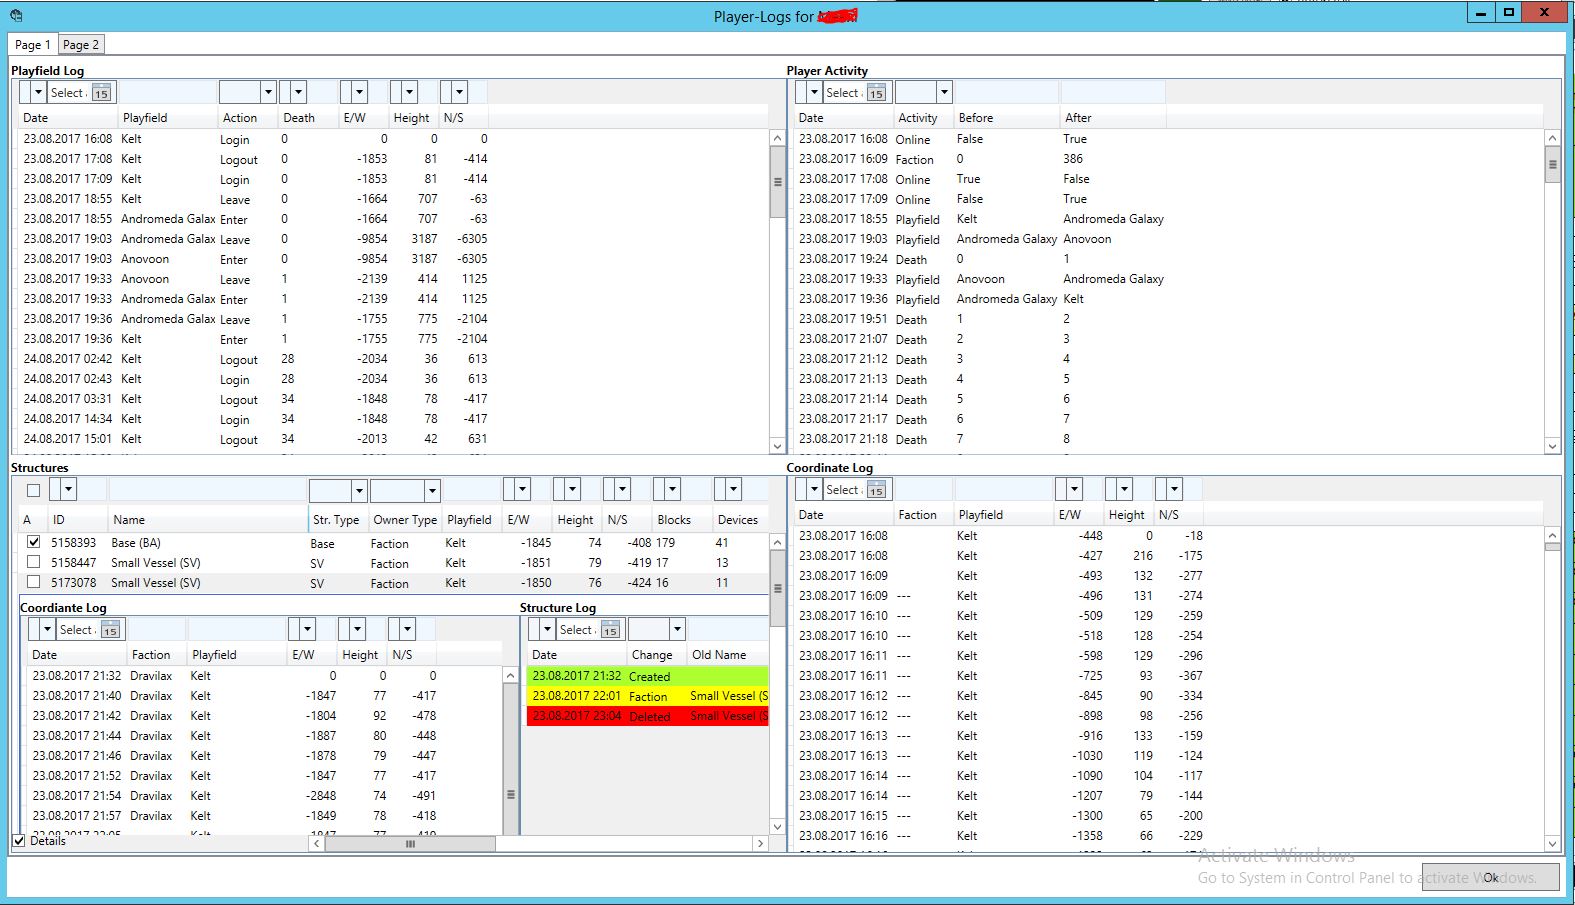
Task: Open the Str. Type filter dropdown
Action: click(358, 490)
